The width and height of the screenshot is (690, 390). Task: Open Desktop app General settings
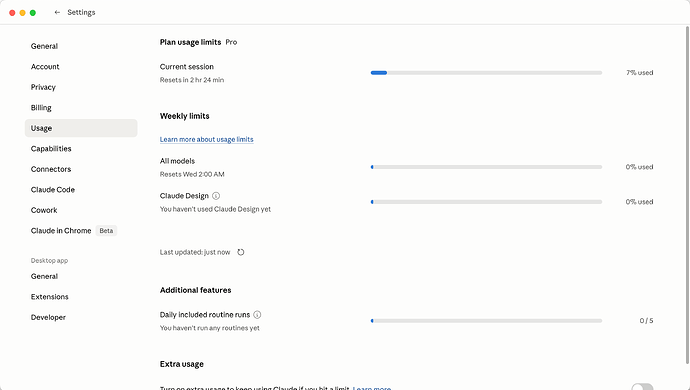(x=81, y=276)
